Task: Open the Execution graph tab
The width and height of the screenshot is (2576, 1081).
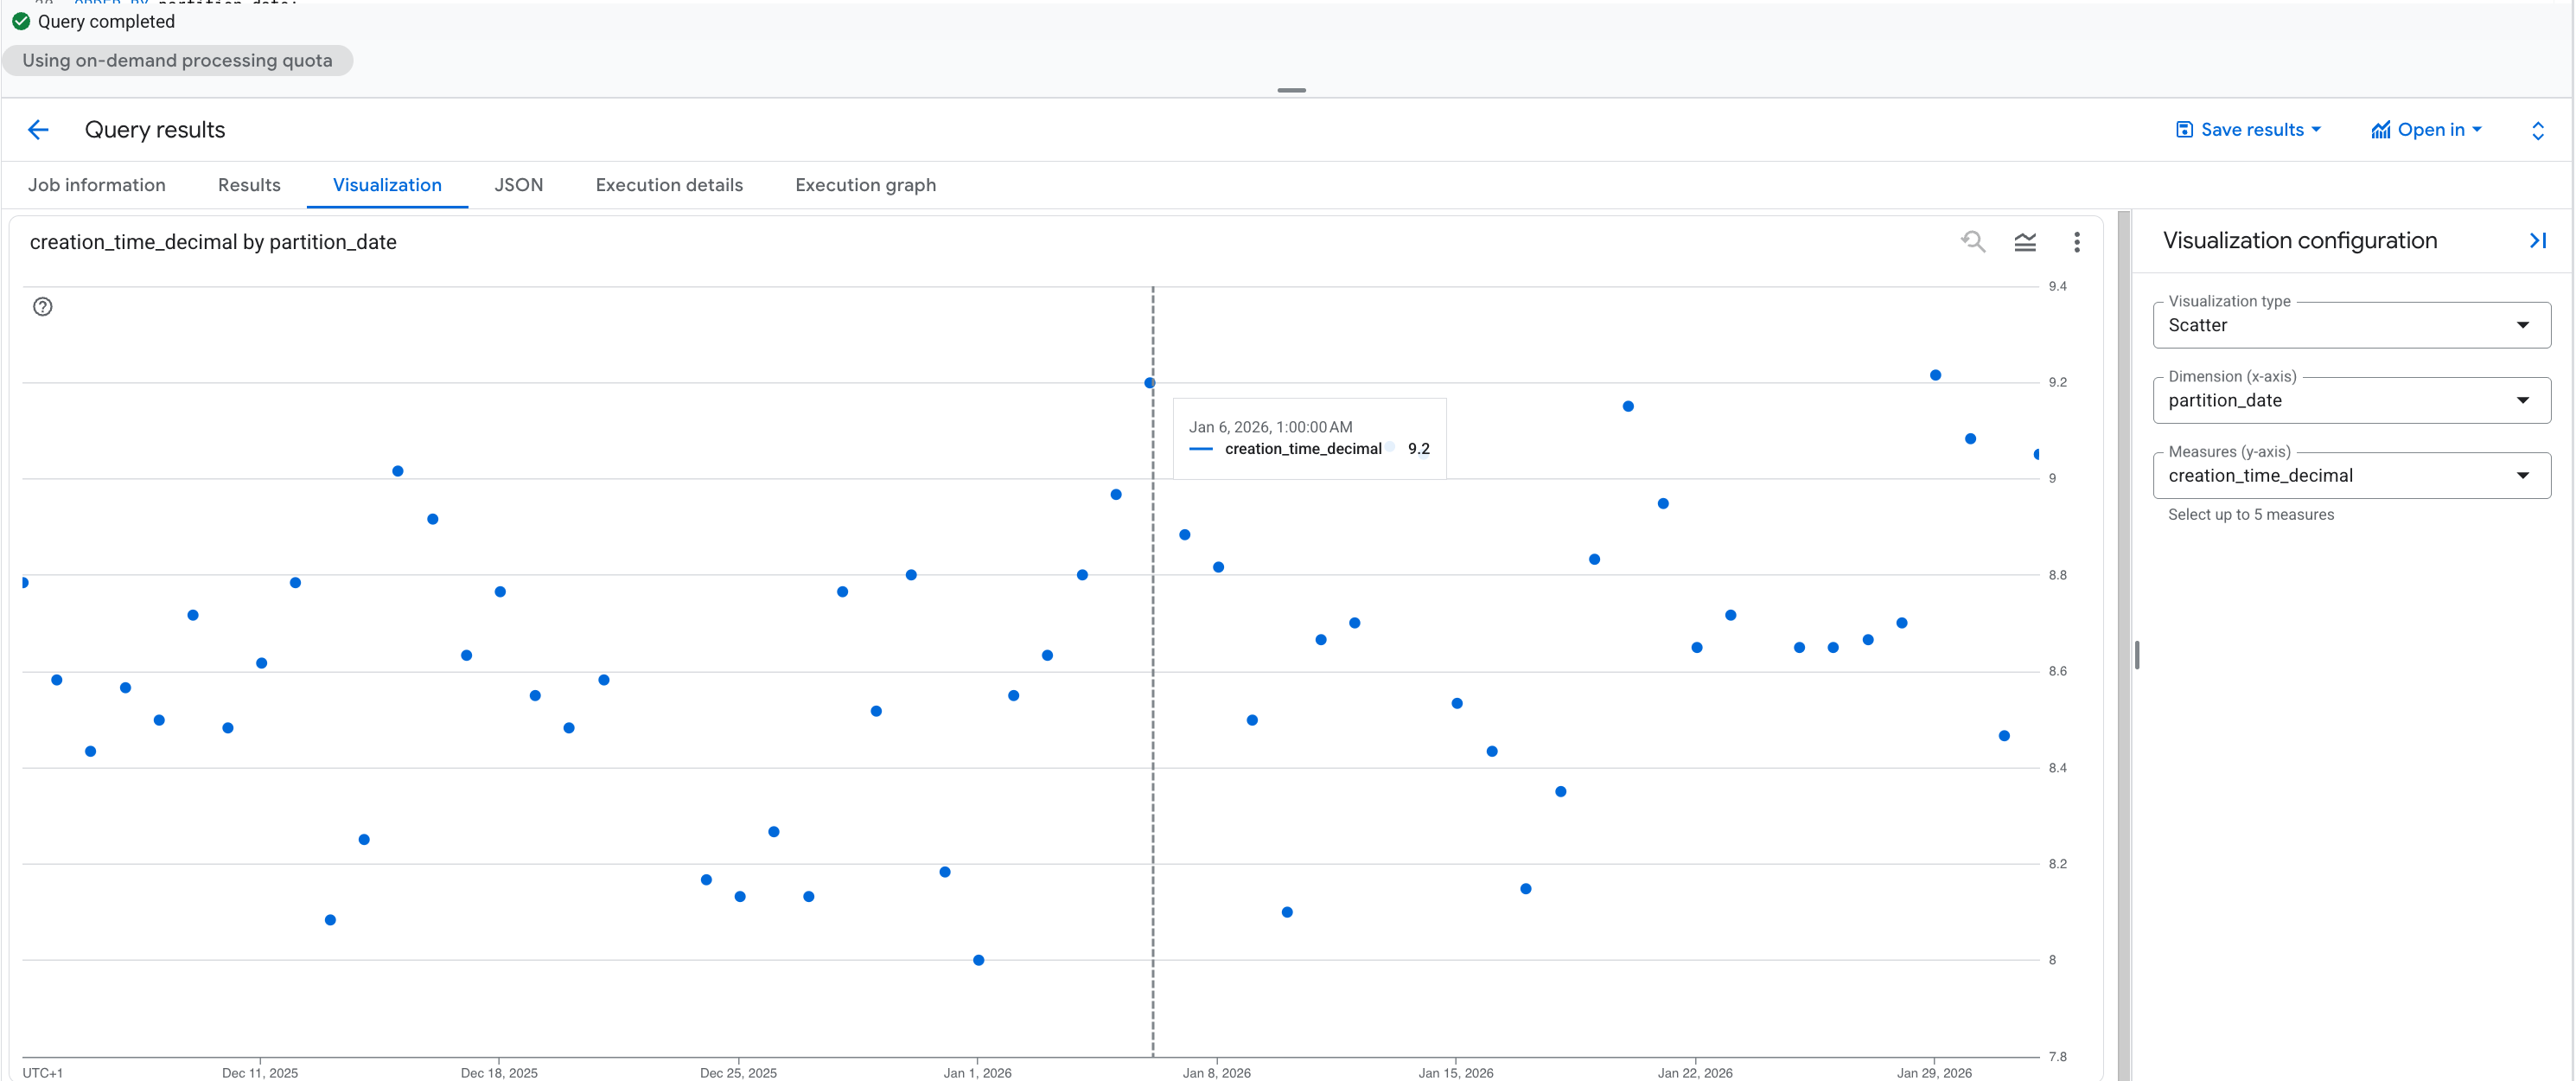Action: click(865, 185)
